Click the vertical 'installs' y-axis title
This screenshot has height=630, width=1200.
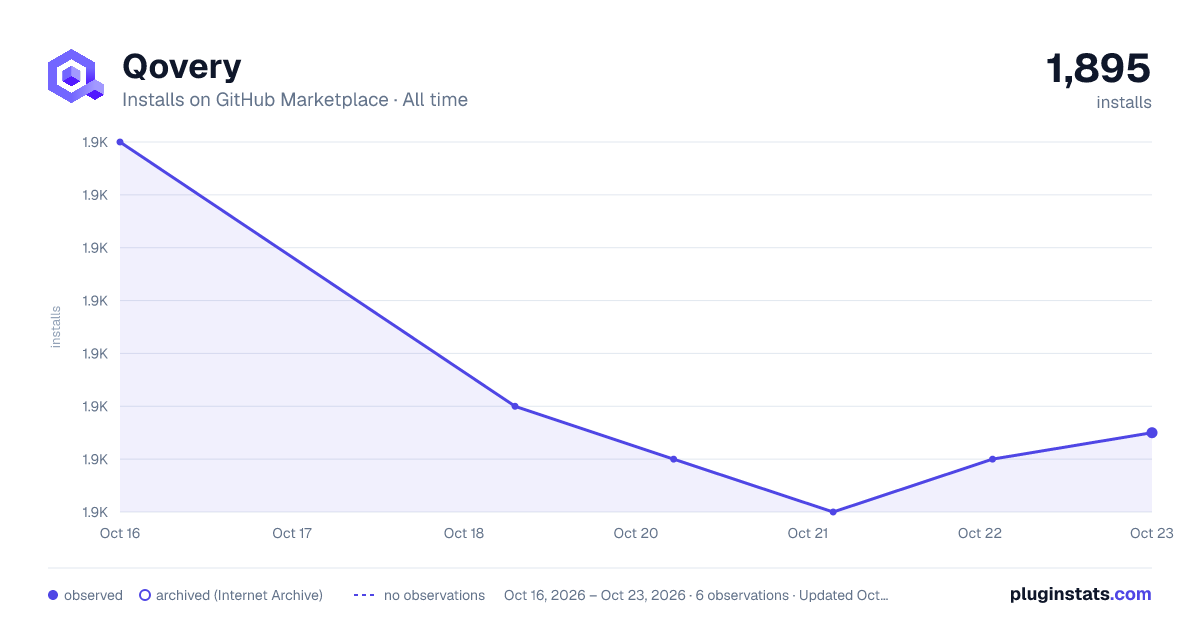click(x=56, y=327)
